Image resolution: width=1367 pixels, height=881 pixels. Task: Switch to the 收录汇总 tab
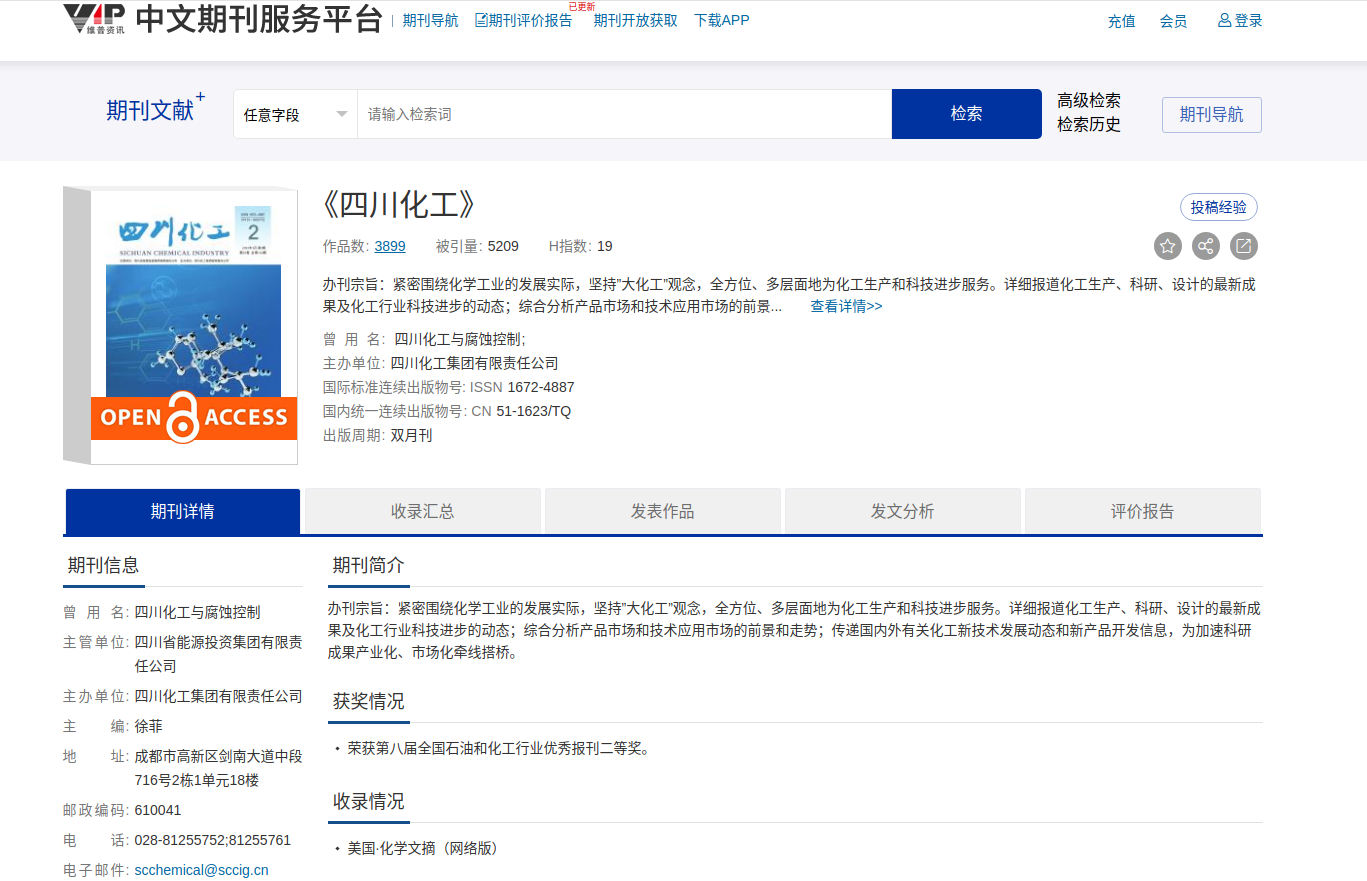tap(422, 512)
